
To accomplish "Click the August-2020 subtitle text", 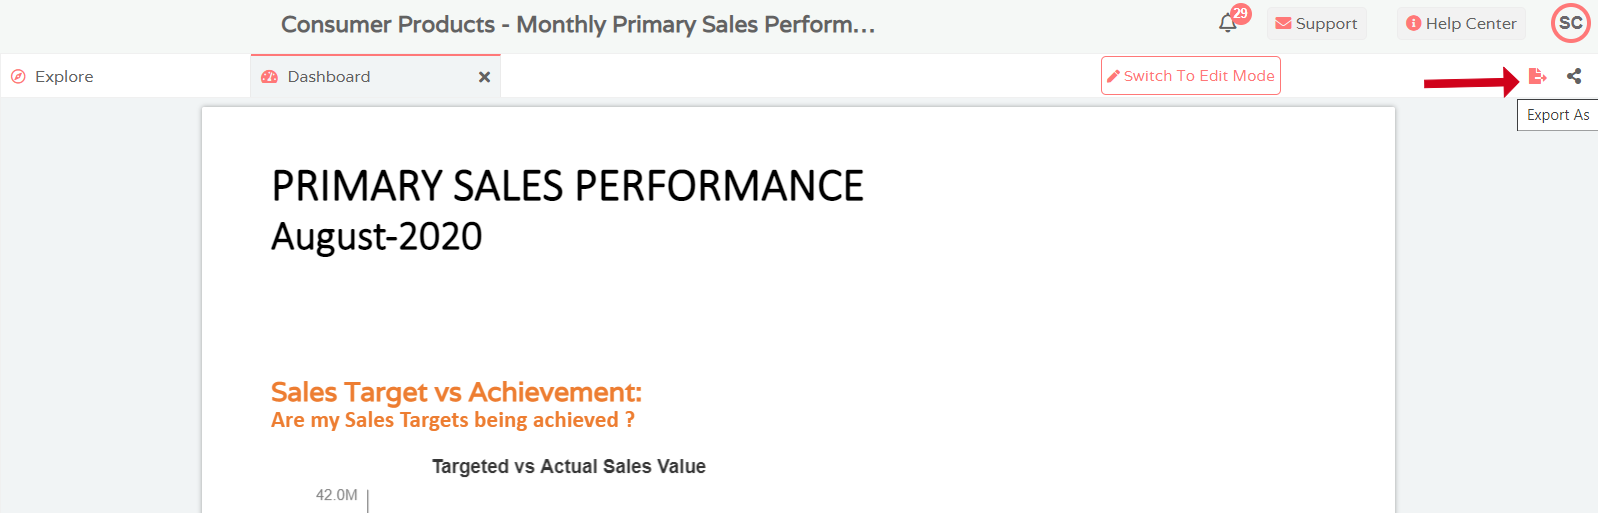I will point(377,237).
